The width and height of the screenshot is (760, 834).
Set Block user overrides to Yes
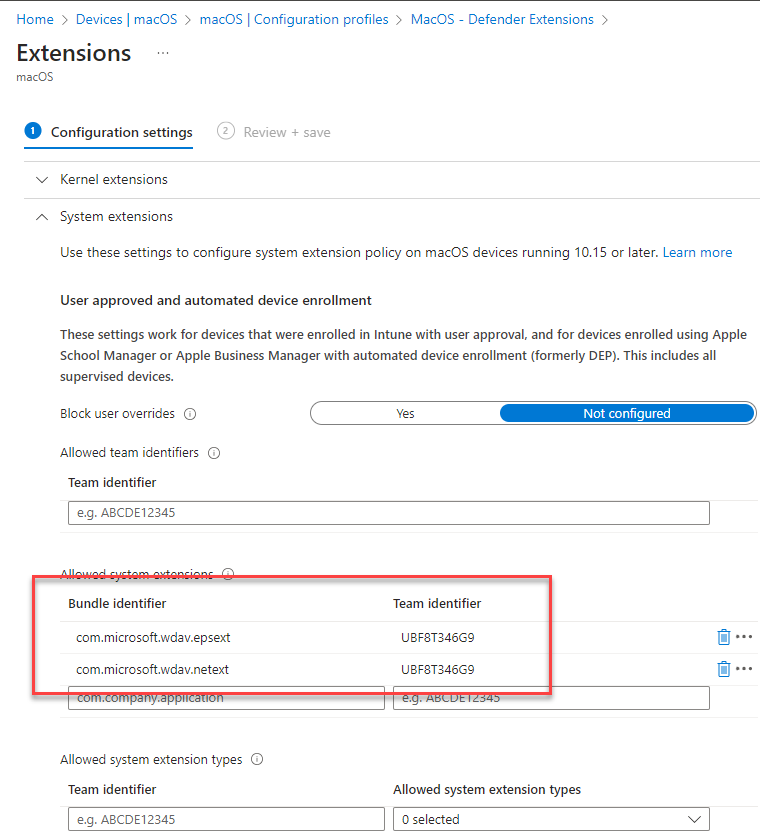click(405, 413)
